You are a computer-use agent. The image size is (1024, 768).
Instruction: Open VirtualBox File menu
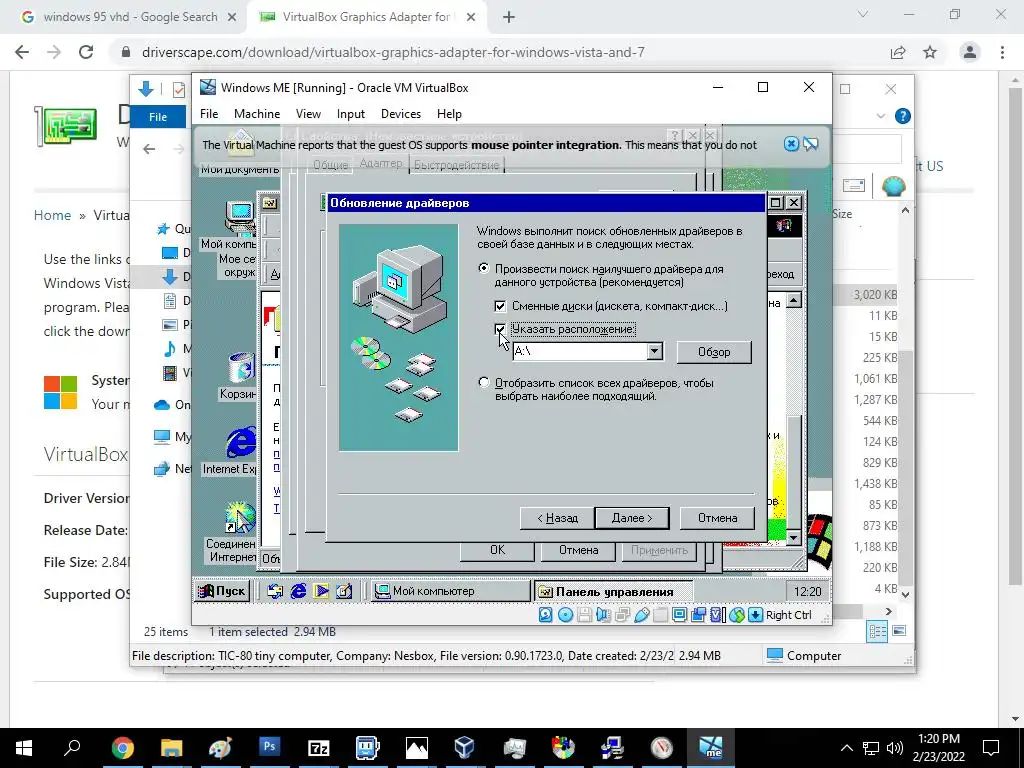pyautogui.click(x=209, y=114)
